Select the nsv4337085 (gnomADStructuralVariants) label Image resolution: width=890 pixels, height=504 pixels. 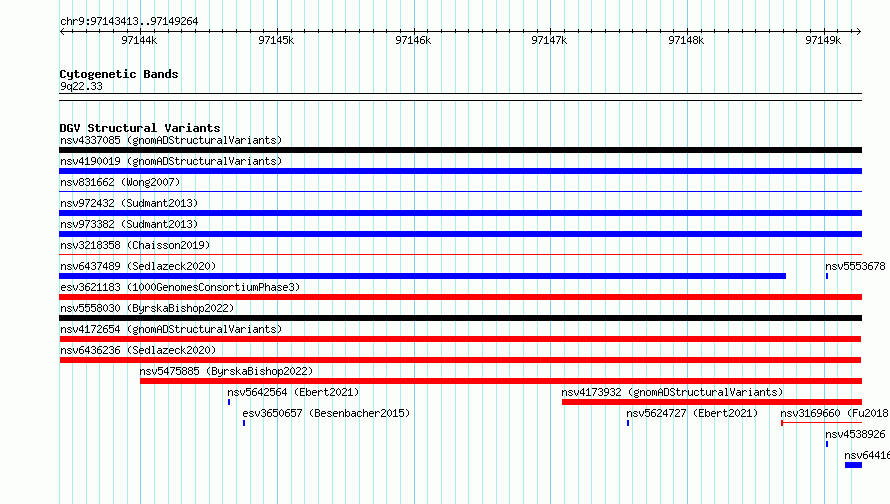tap(171, 140)
